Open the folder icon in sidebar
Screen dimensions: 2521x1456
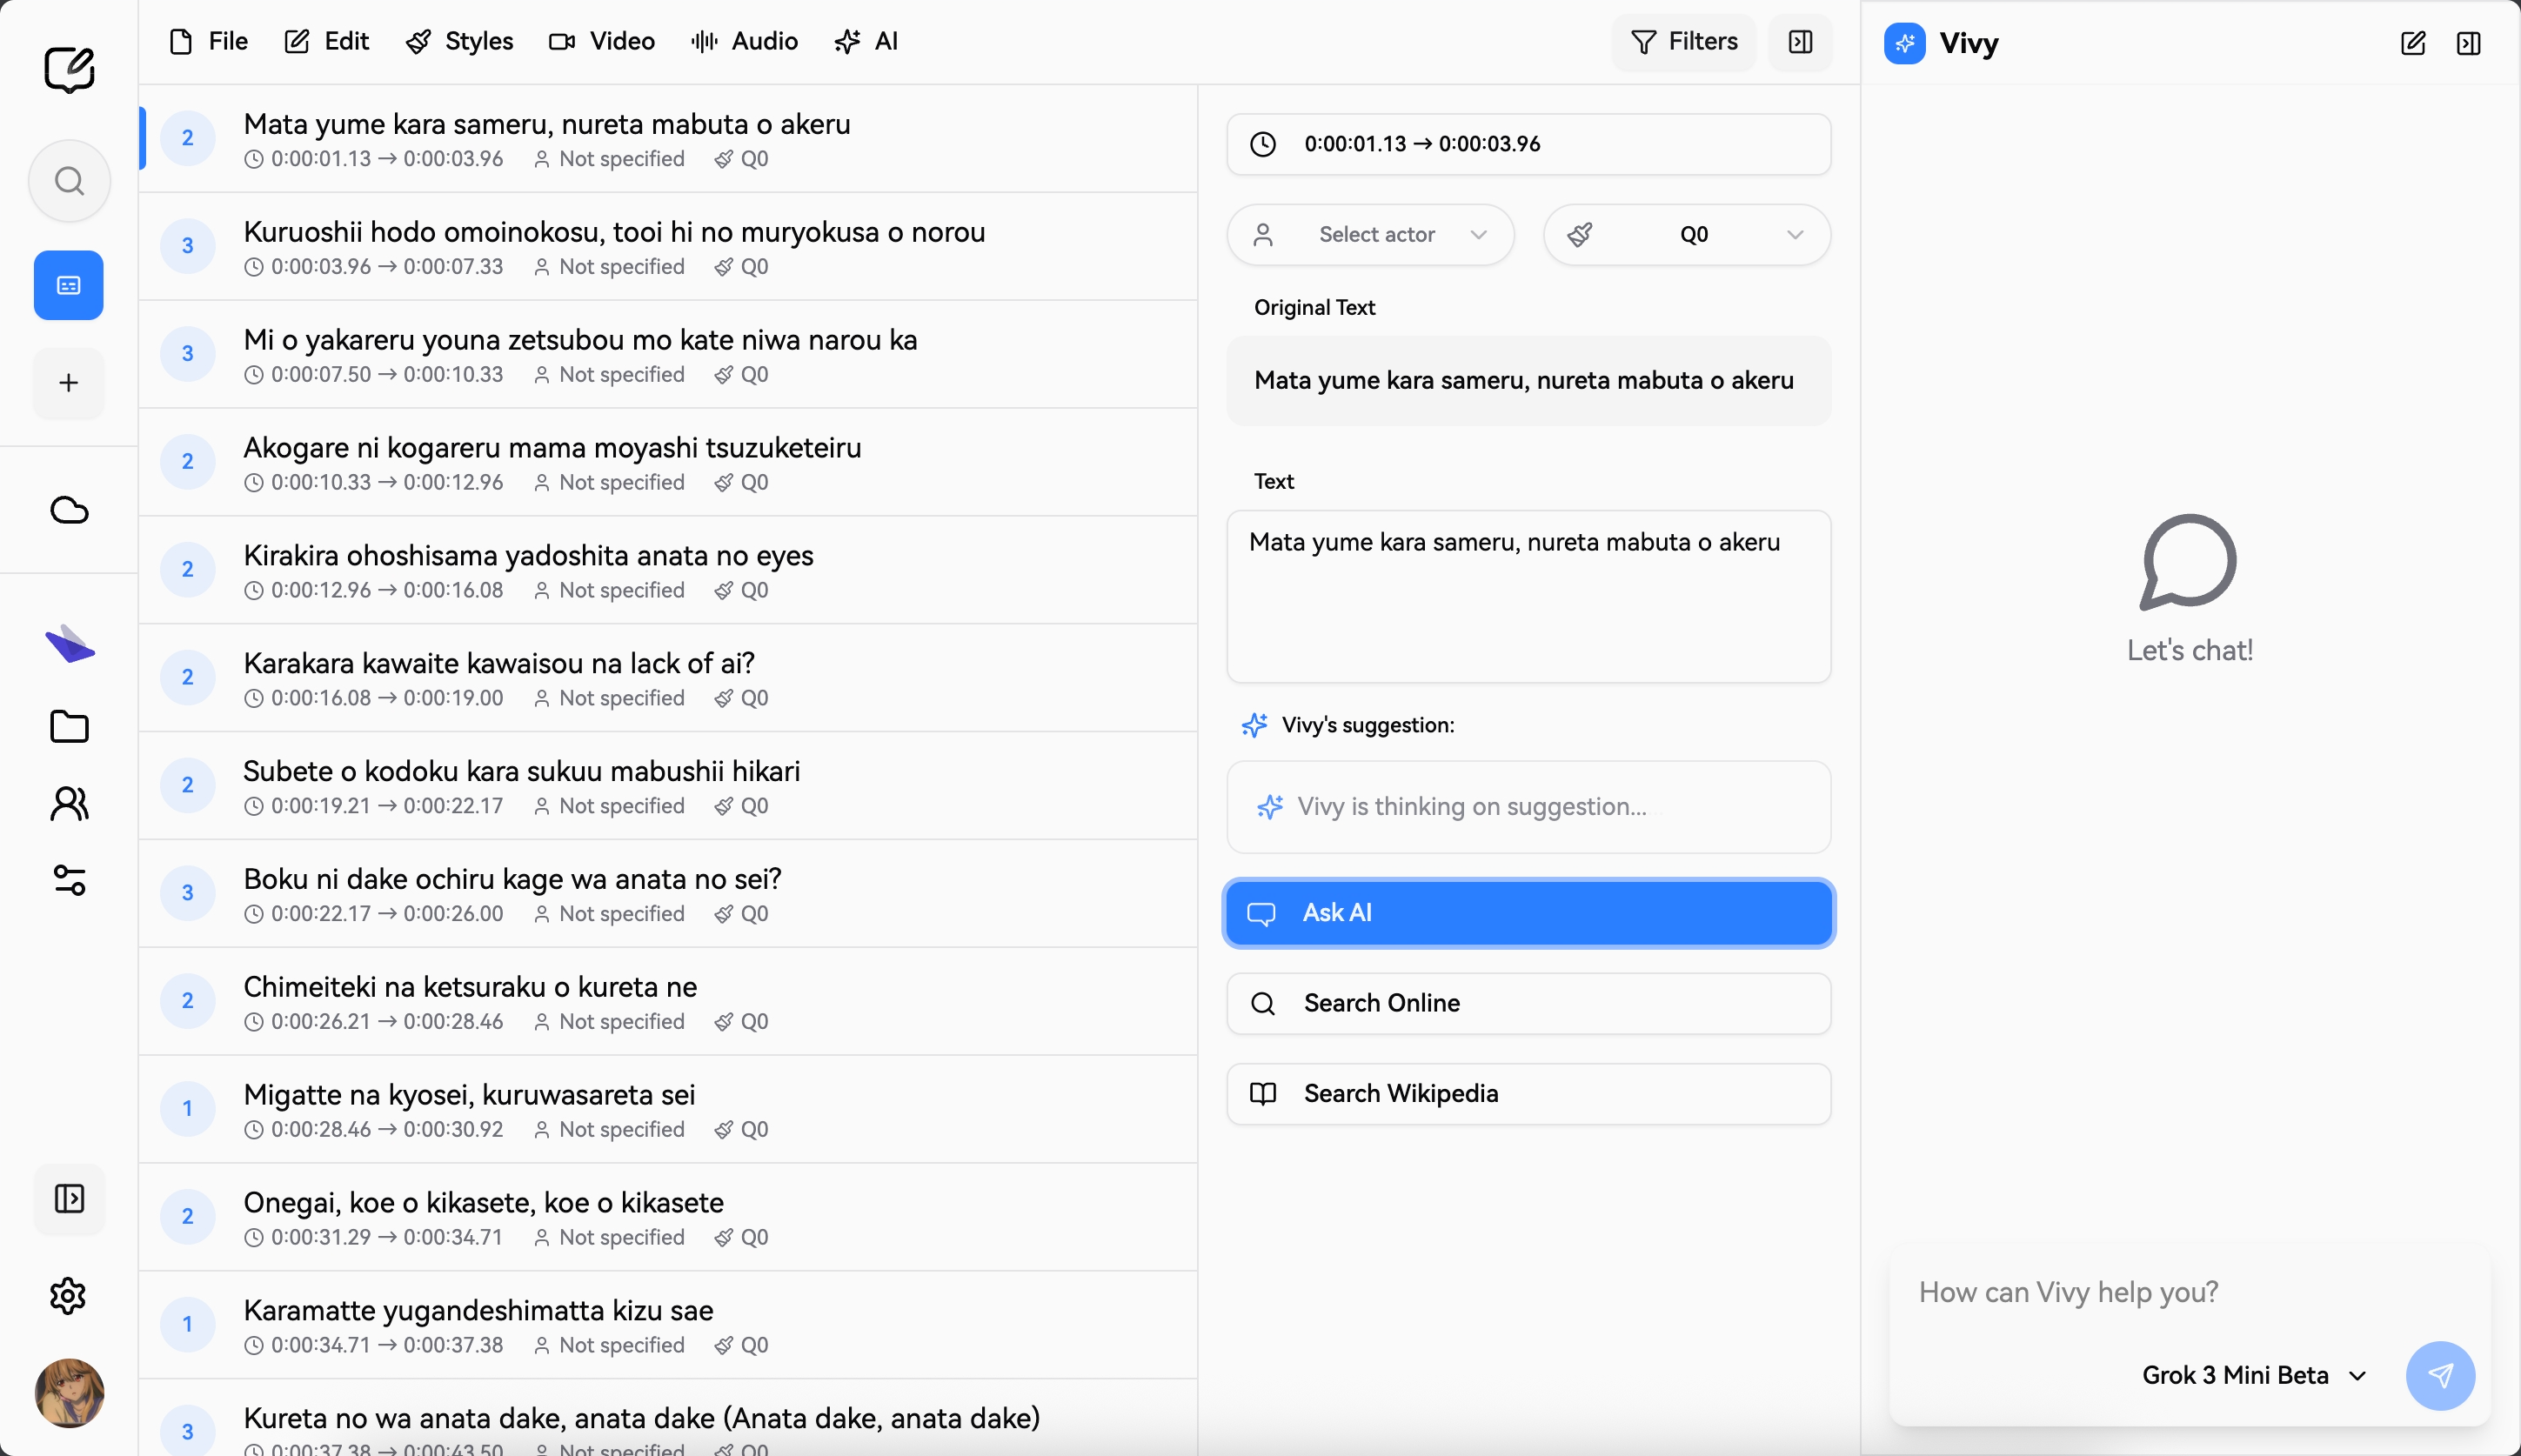click(69, 726)
